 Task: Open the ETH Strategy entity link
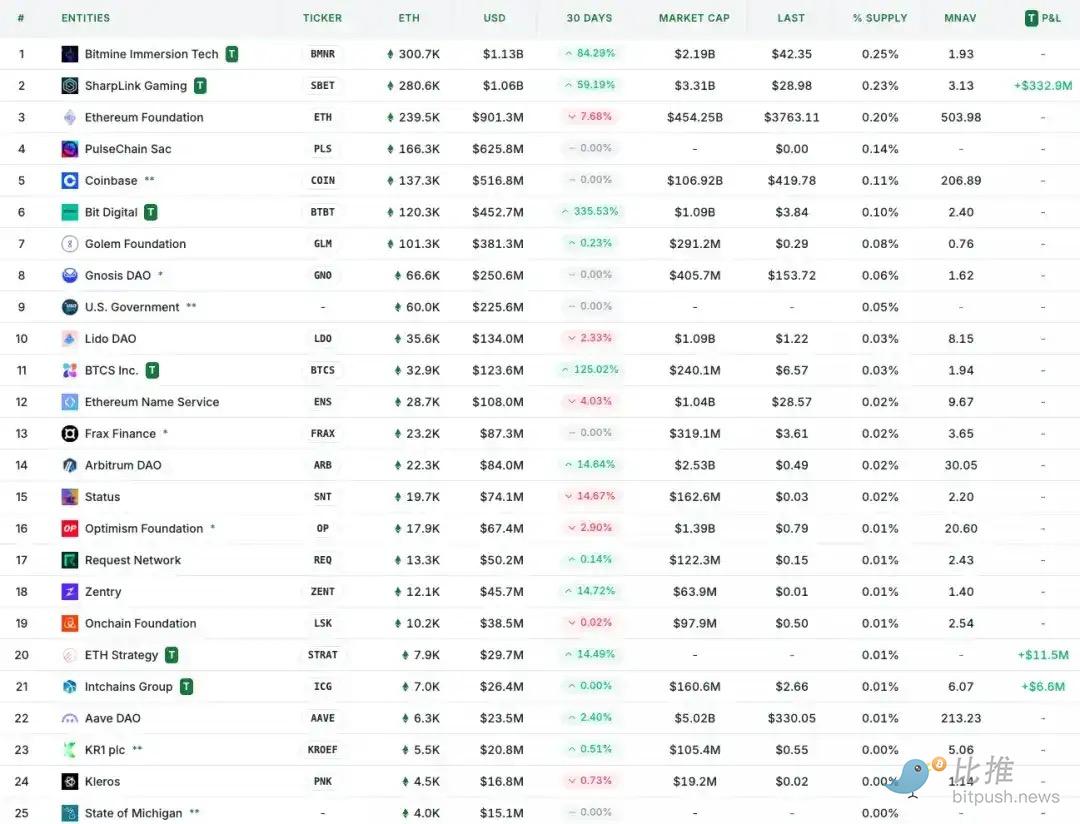pyautogui.click(x=121, y=655)
